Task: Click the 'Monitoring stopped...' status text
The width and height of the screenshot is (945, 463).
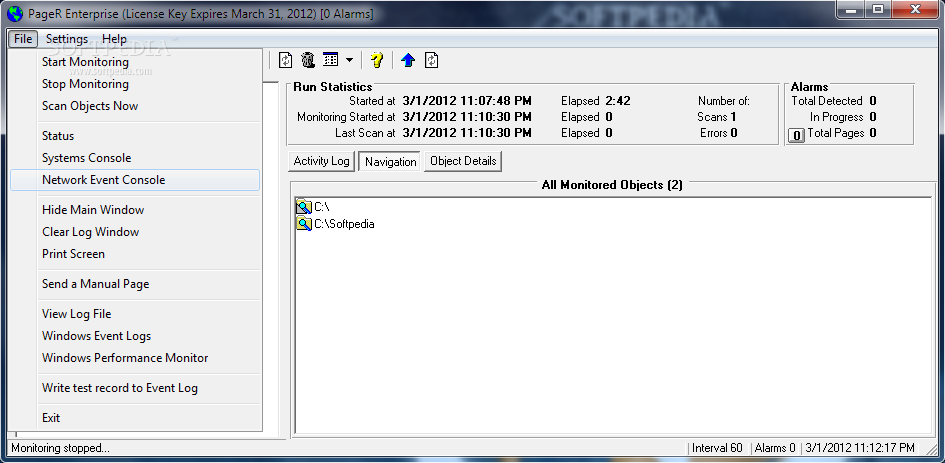Action: (x=60, y=448)
